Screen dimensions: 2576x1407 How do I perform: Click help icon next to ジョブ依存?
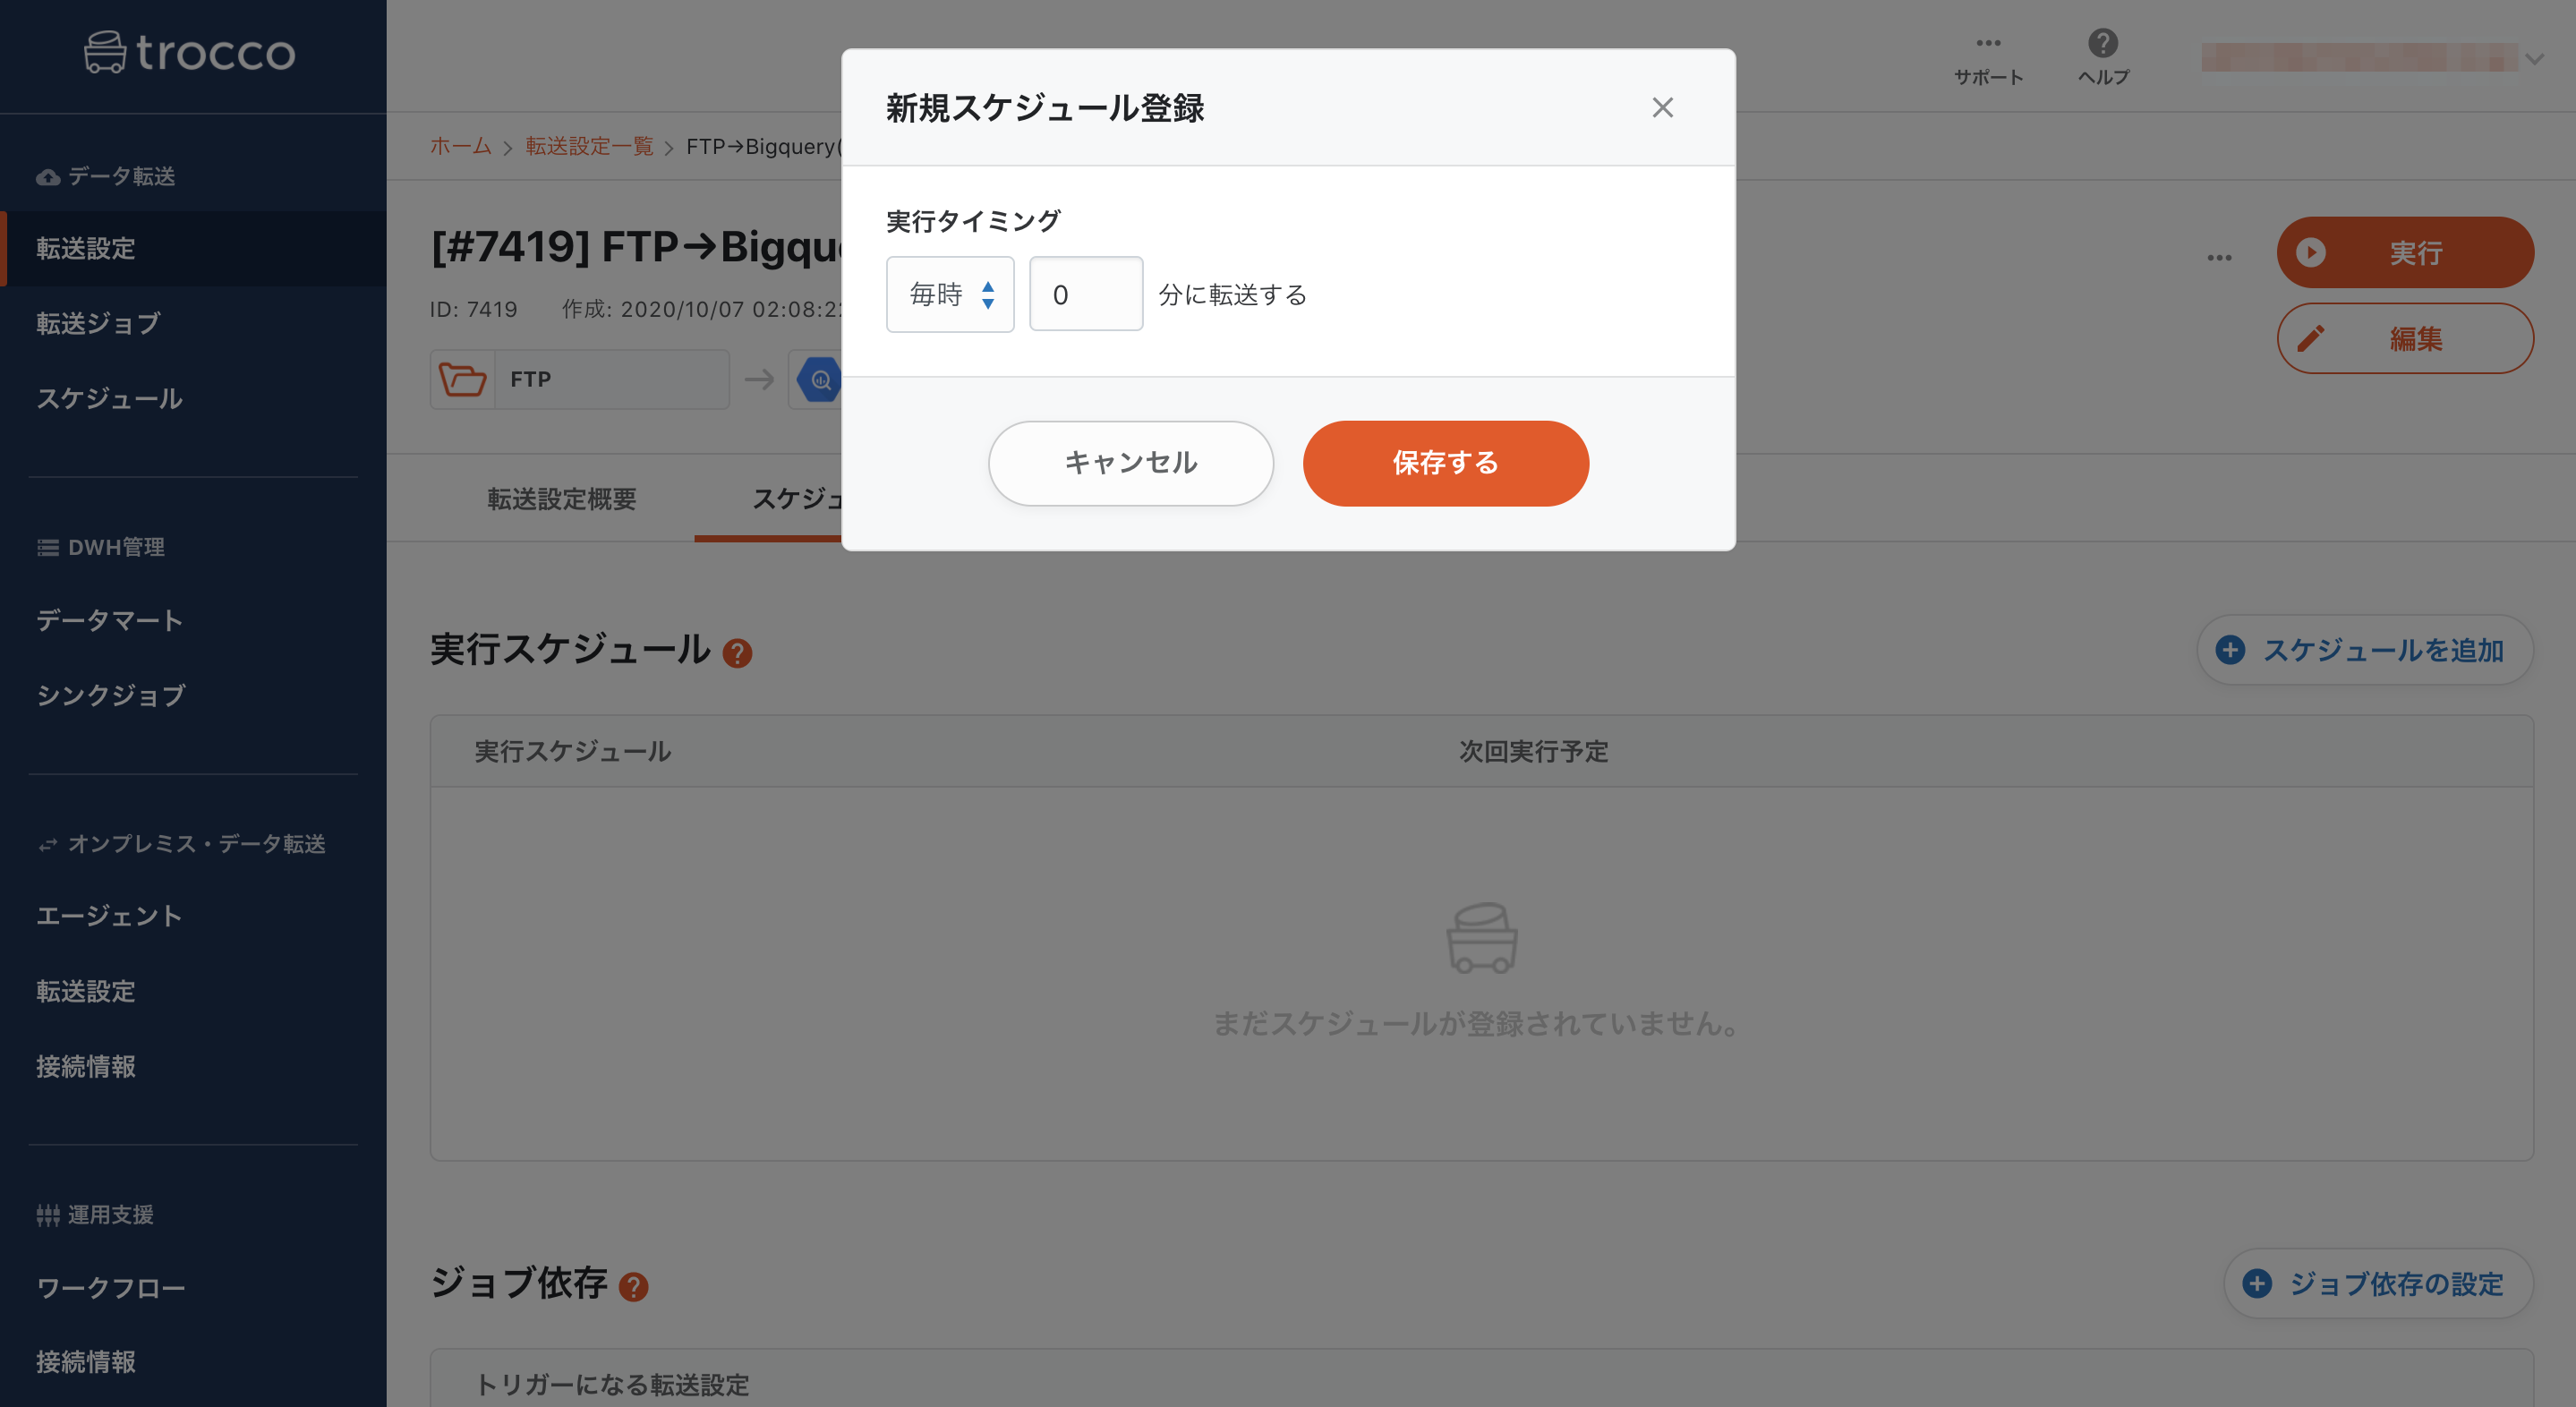[633, 1287]
